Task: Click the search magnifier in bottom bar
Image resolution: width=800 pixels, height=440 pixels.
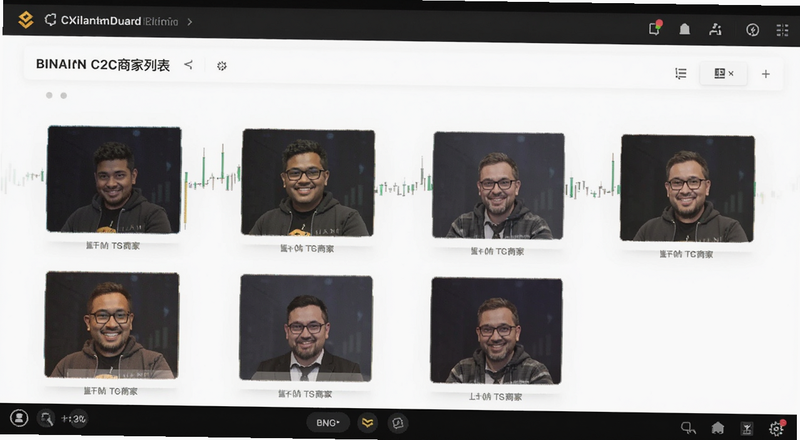Action: point(46,419)
